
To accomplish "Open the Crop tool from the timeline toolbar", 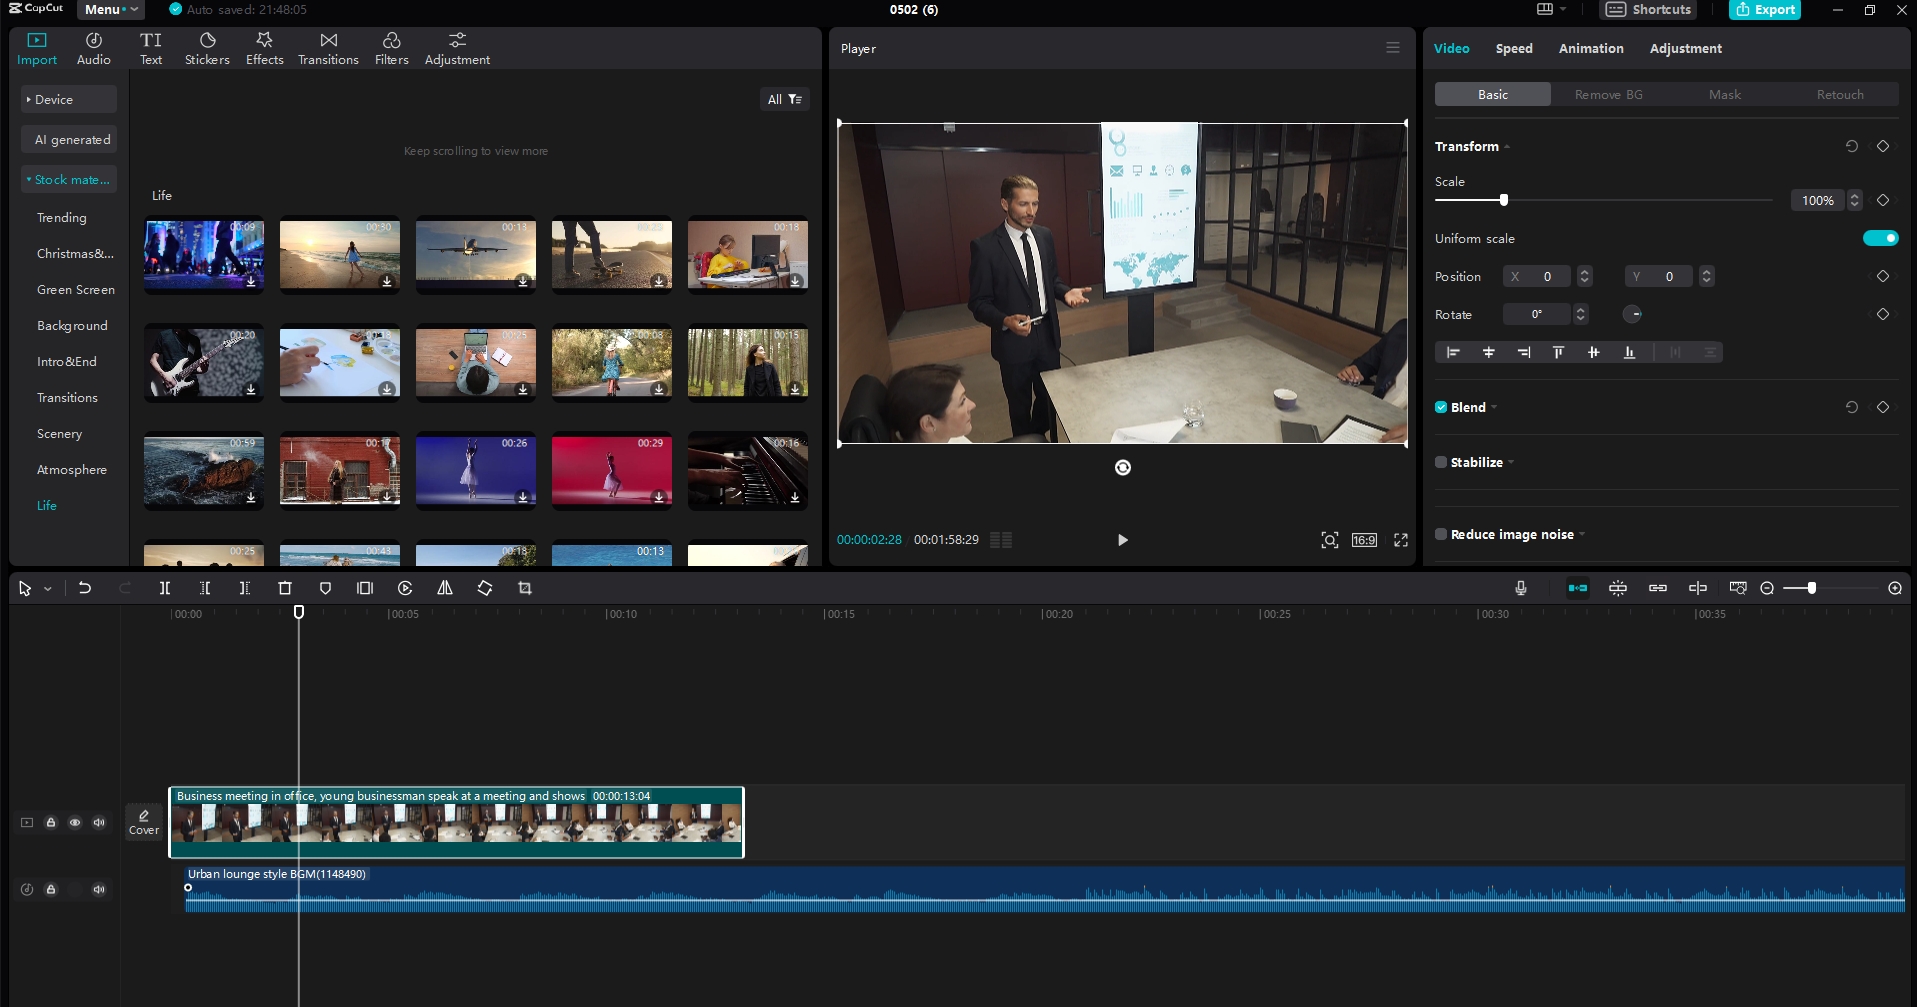I will pos(525,588).
